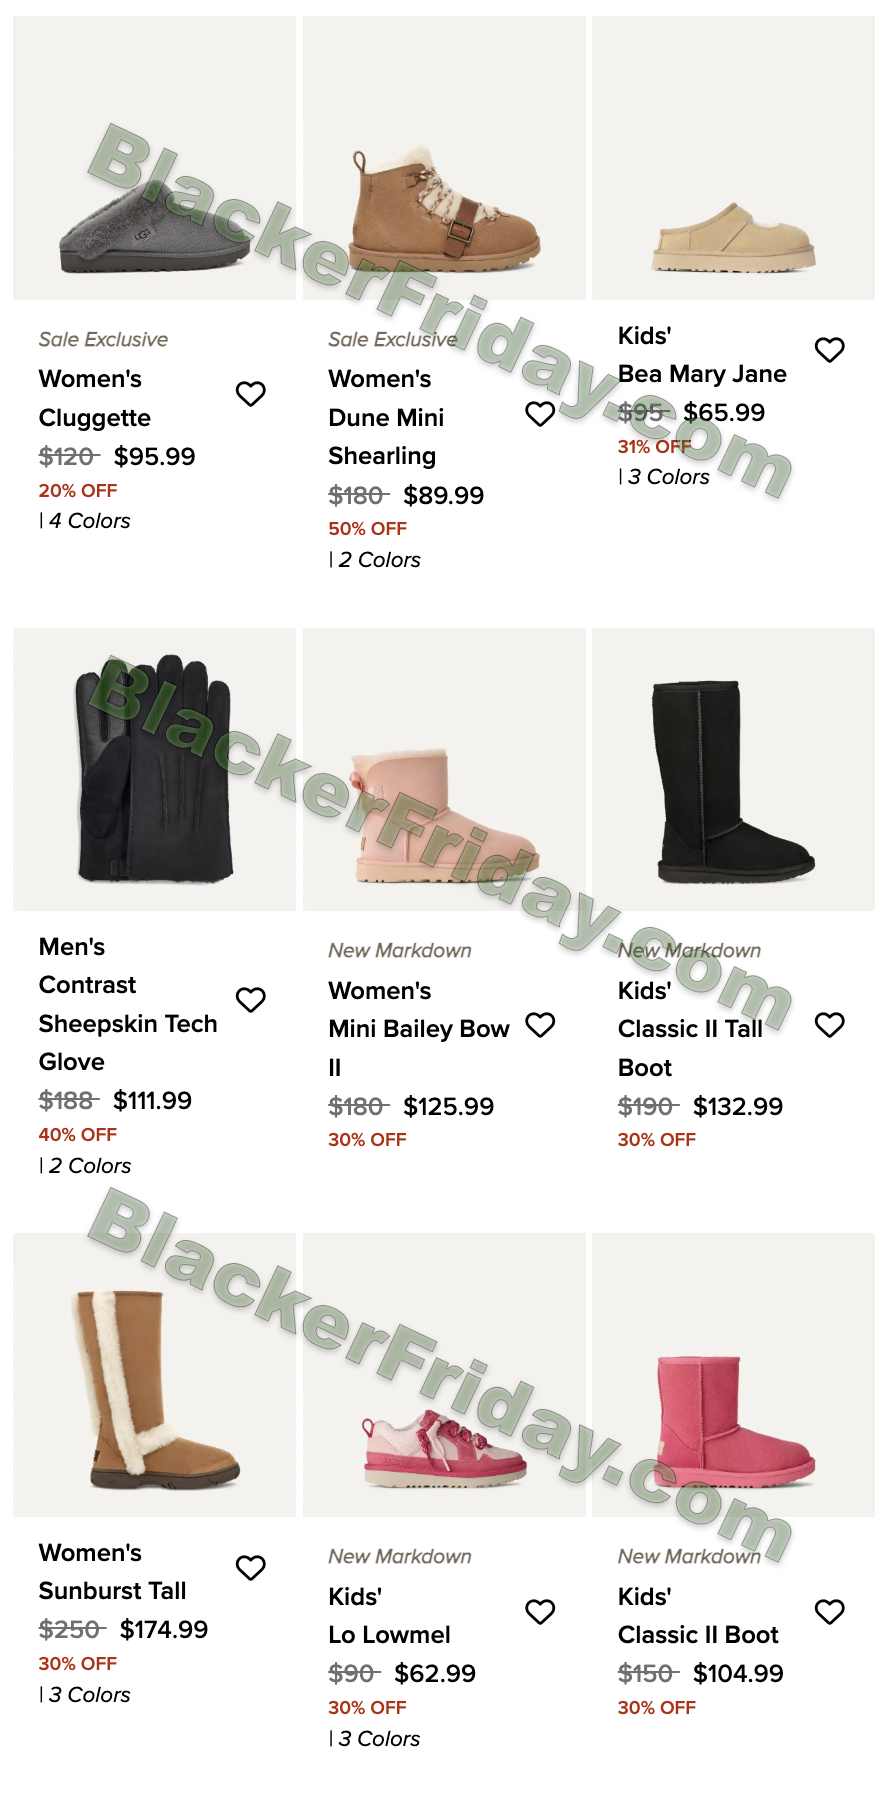Favorite Women's Sunburst Tall boot
The image size is (880, 1804).
tap(251, 1568)
